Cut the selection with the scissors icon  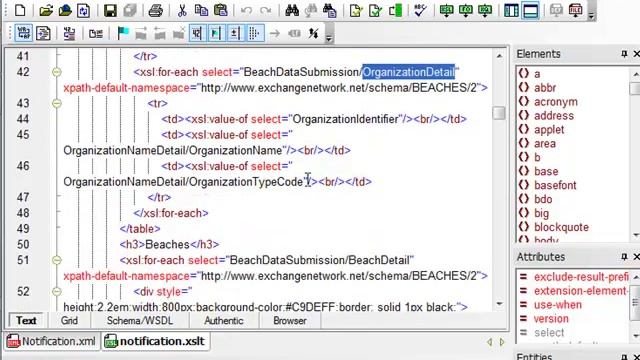point(182,10)
